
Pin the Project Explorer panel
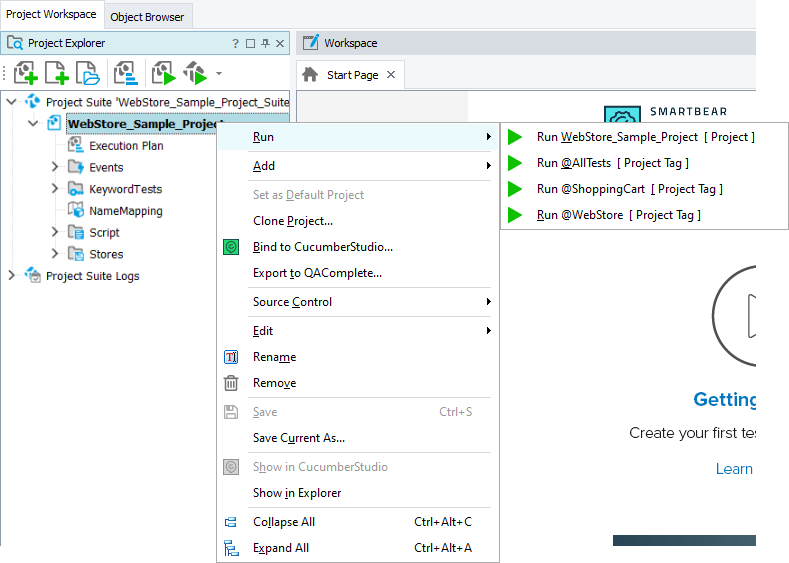pos(265,43)
